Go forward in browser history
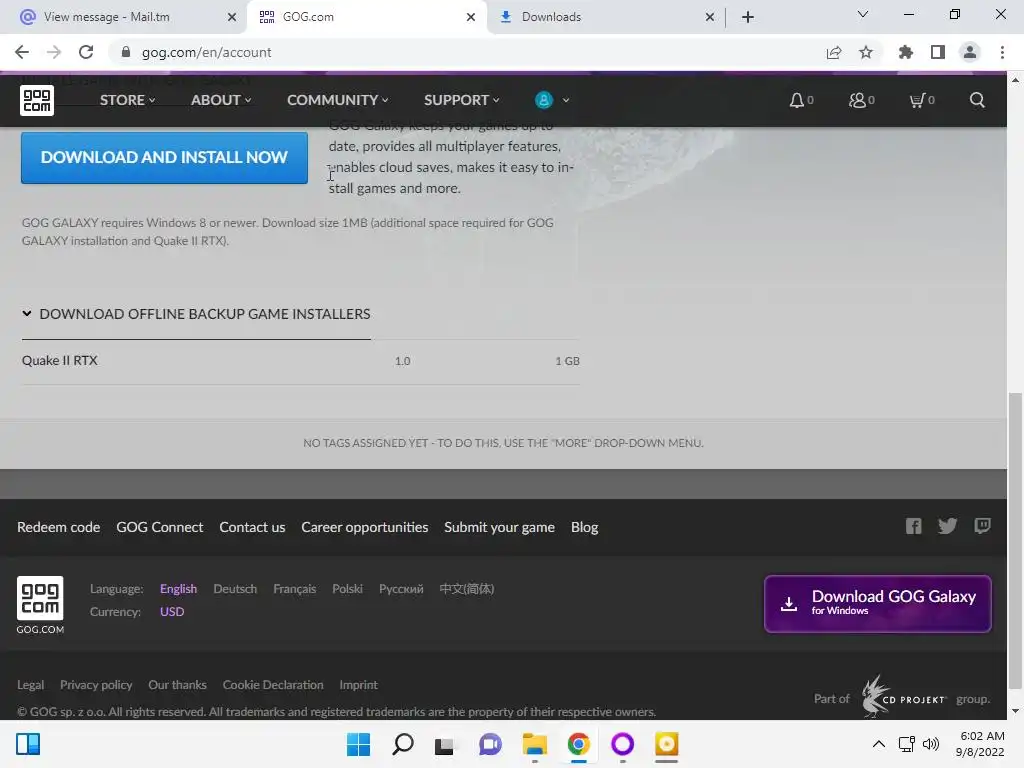This screenshot has width=1024, height=768. [54, 52]
